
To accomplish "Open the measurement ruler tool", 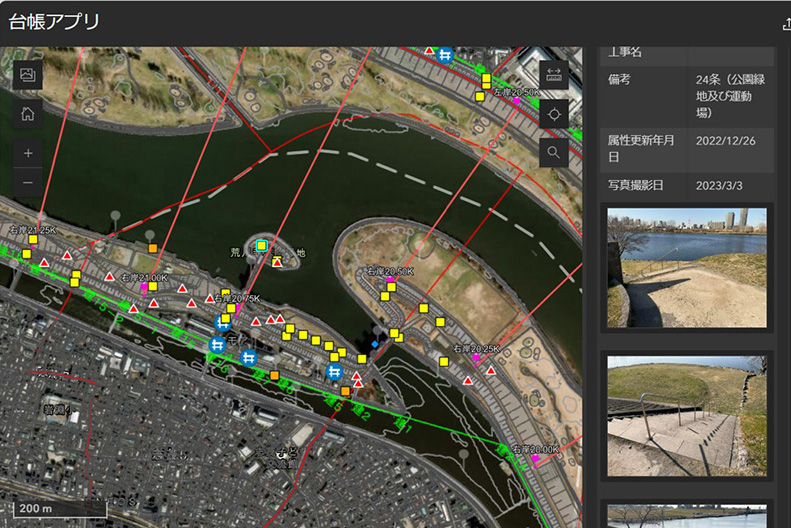I will click(554, 75).
